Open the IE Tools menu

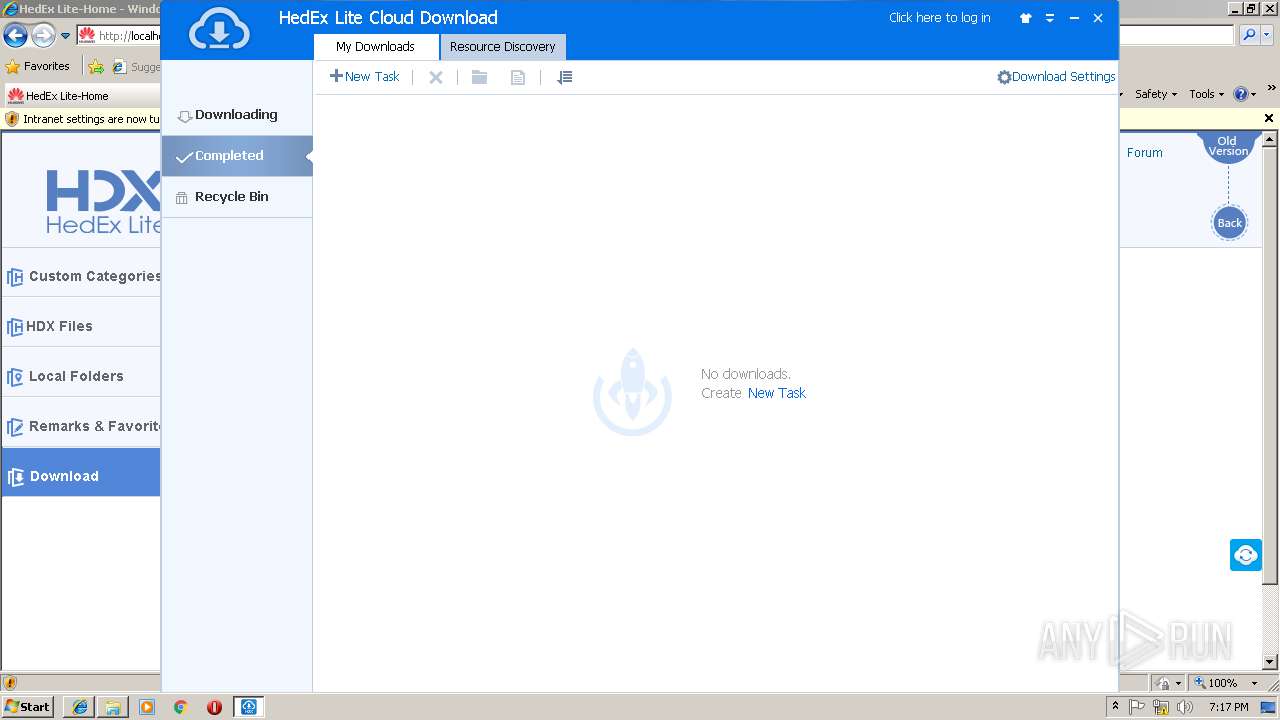1207,94
